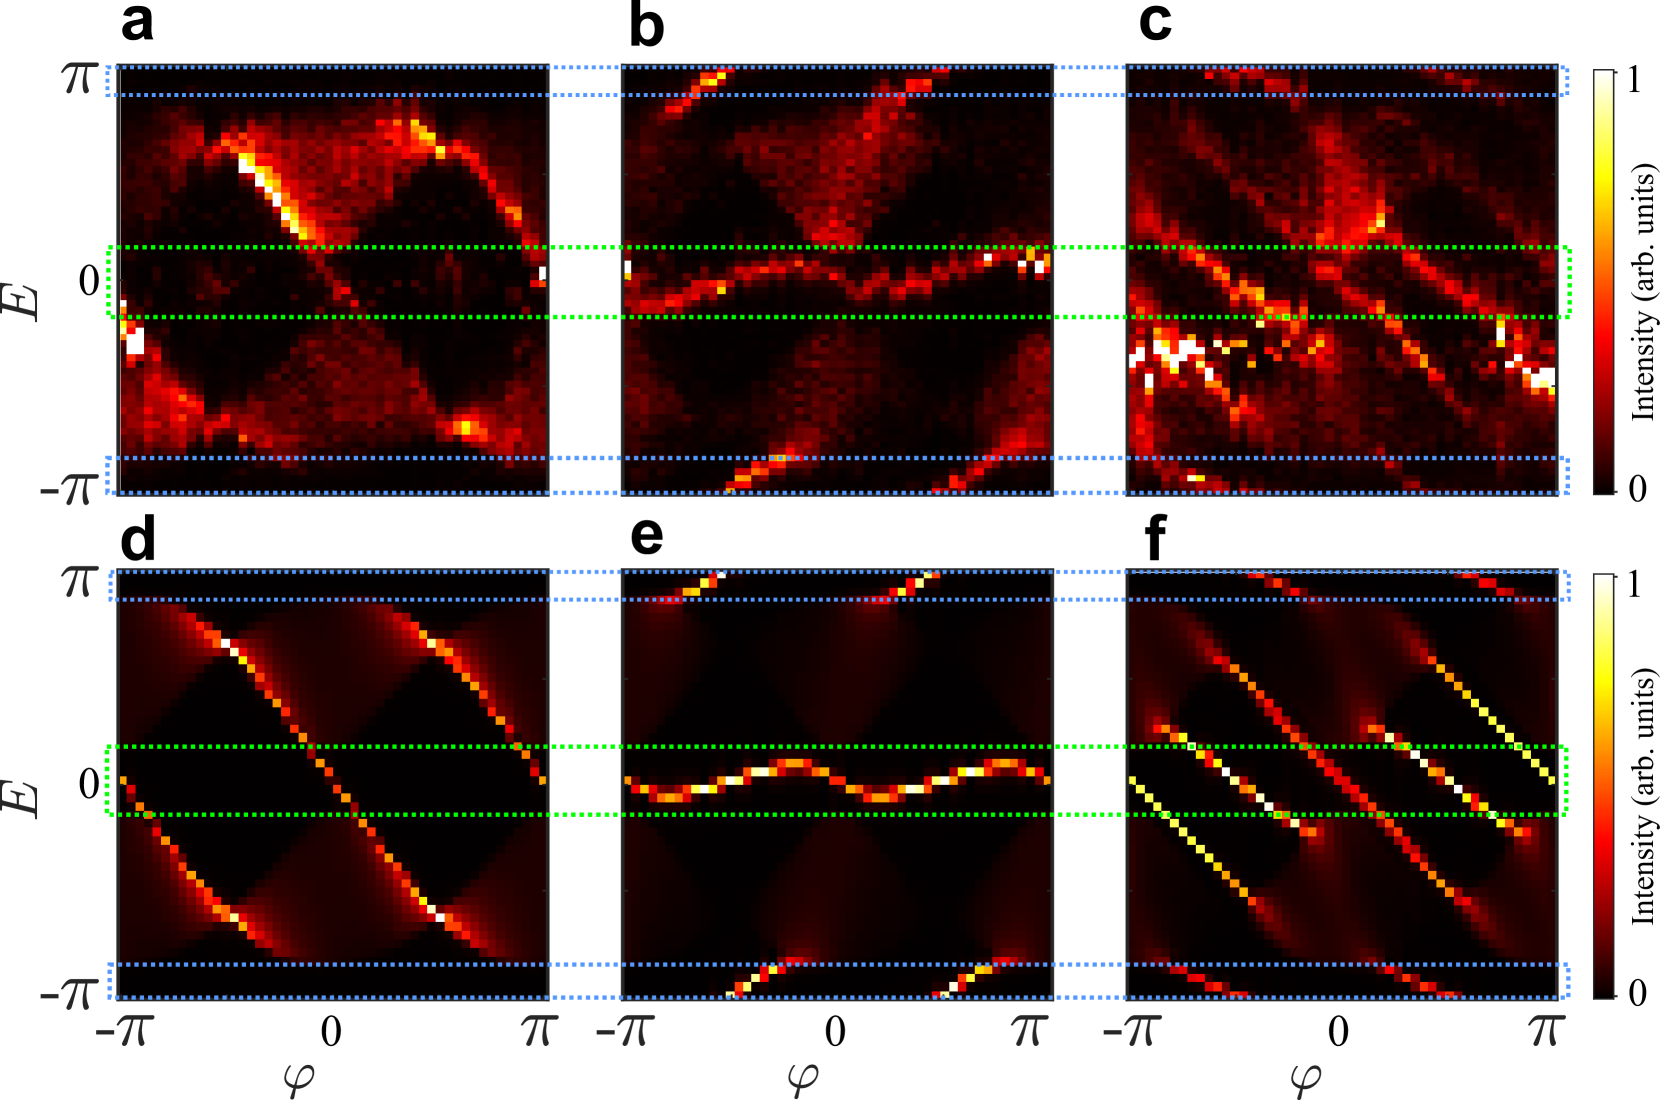Select the heatmap plot of panel a
Screen dimensions: 1660x1100
click(333, 280)
